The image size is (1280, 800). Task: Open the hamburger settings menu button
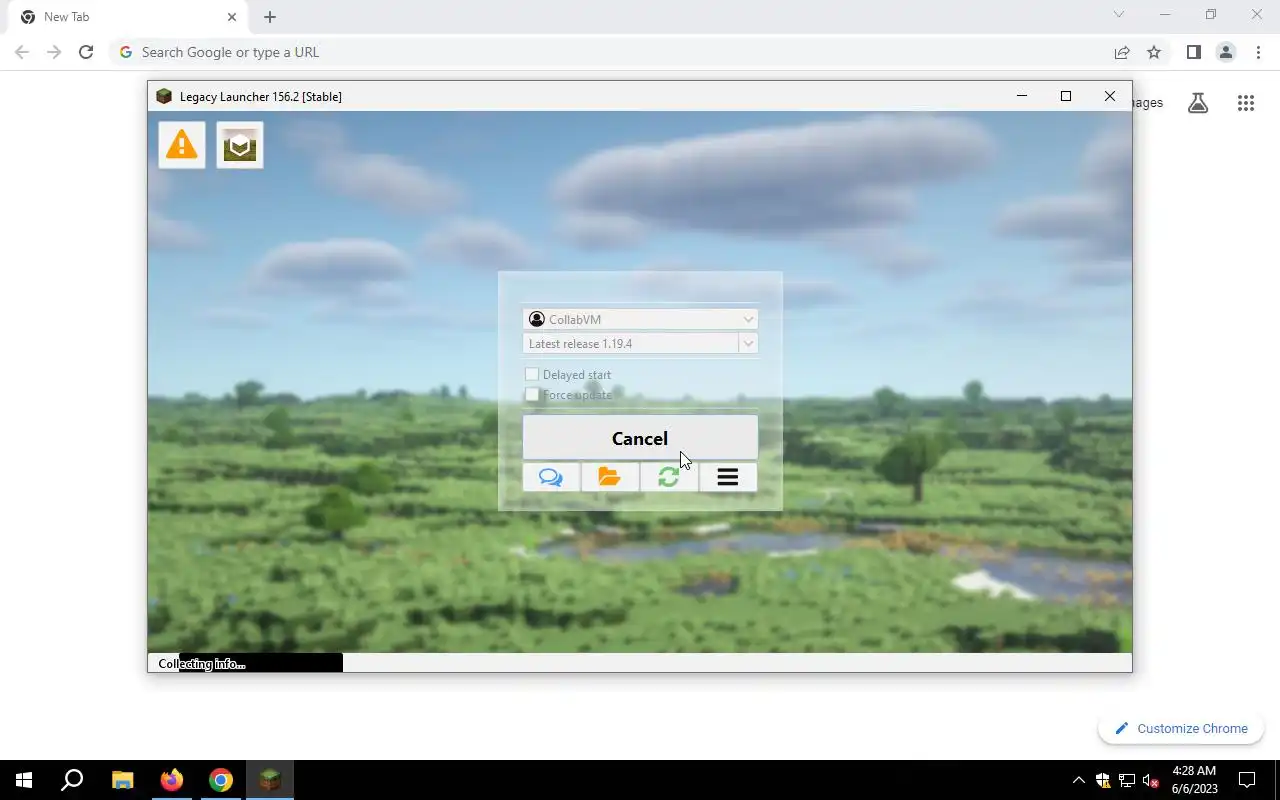coord(728,477)
